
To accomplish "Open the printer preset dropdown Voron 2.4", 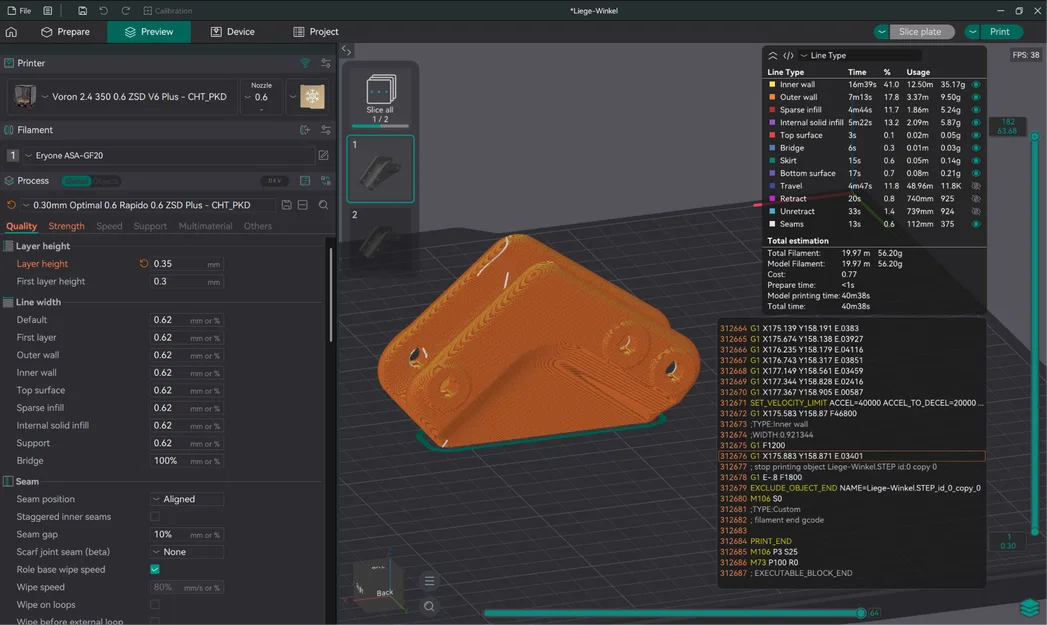I will click(122, 96).
